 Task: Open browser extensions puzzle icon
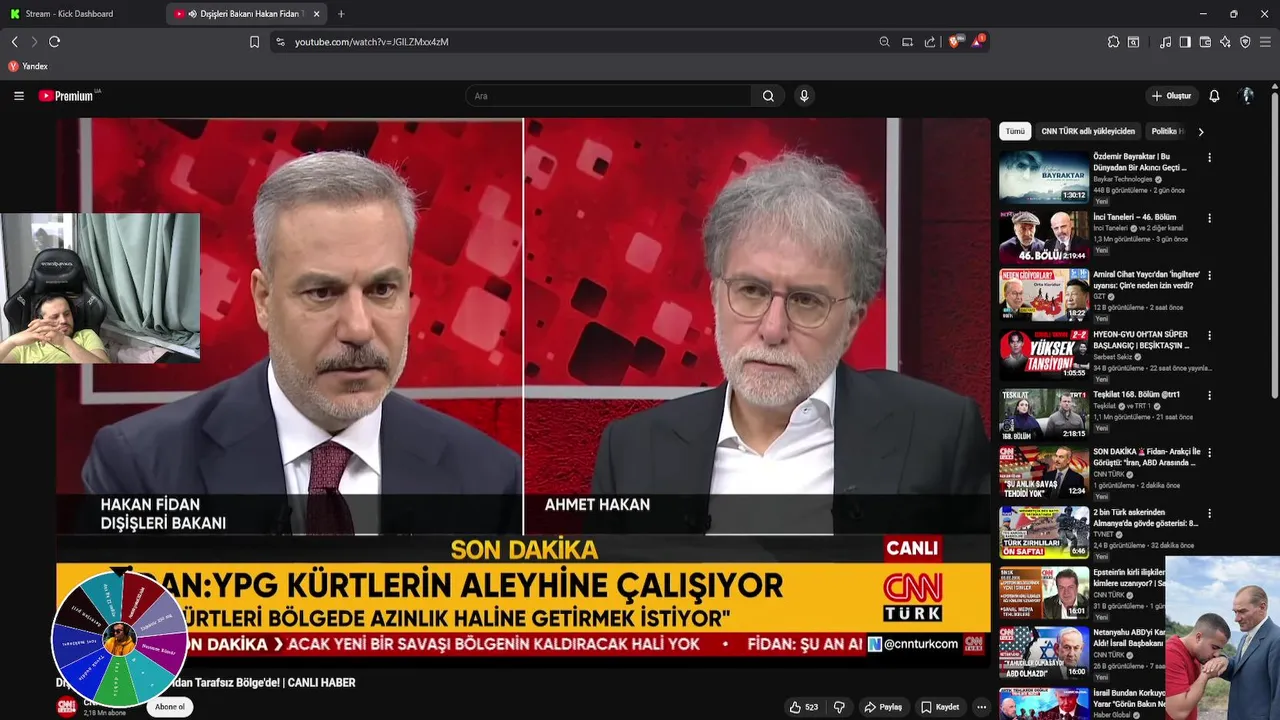click(1113, 42)
